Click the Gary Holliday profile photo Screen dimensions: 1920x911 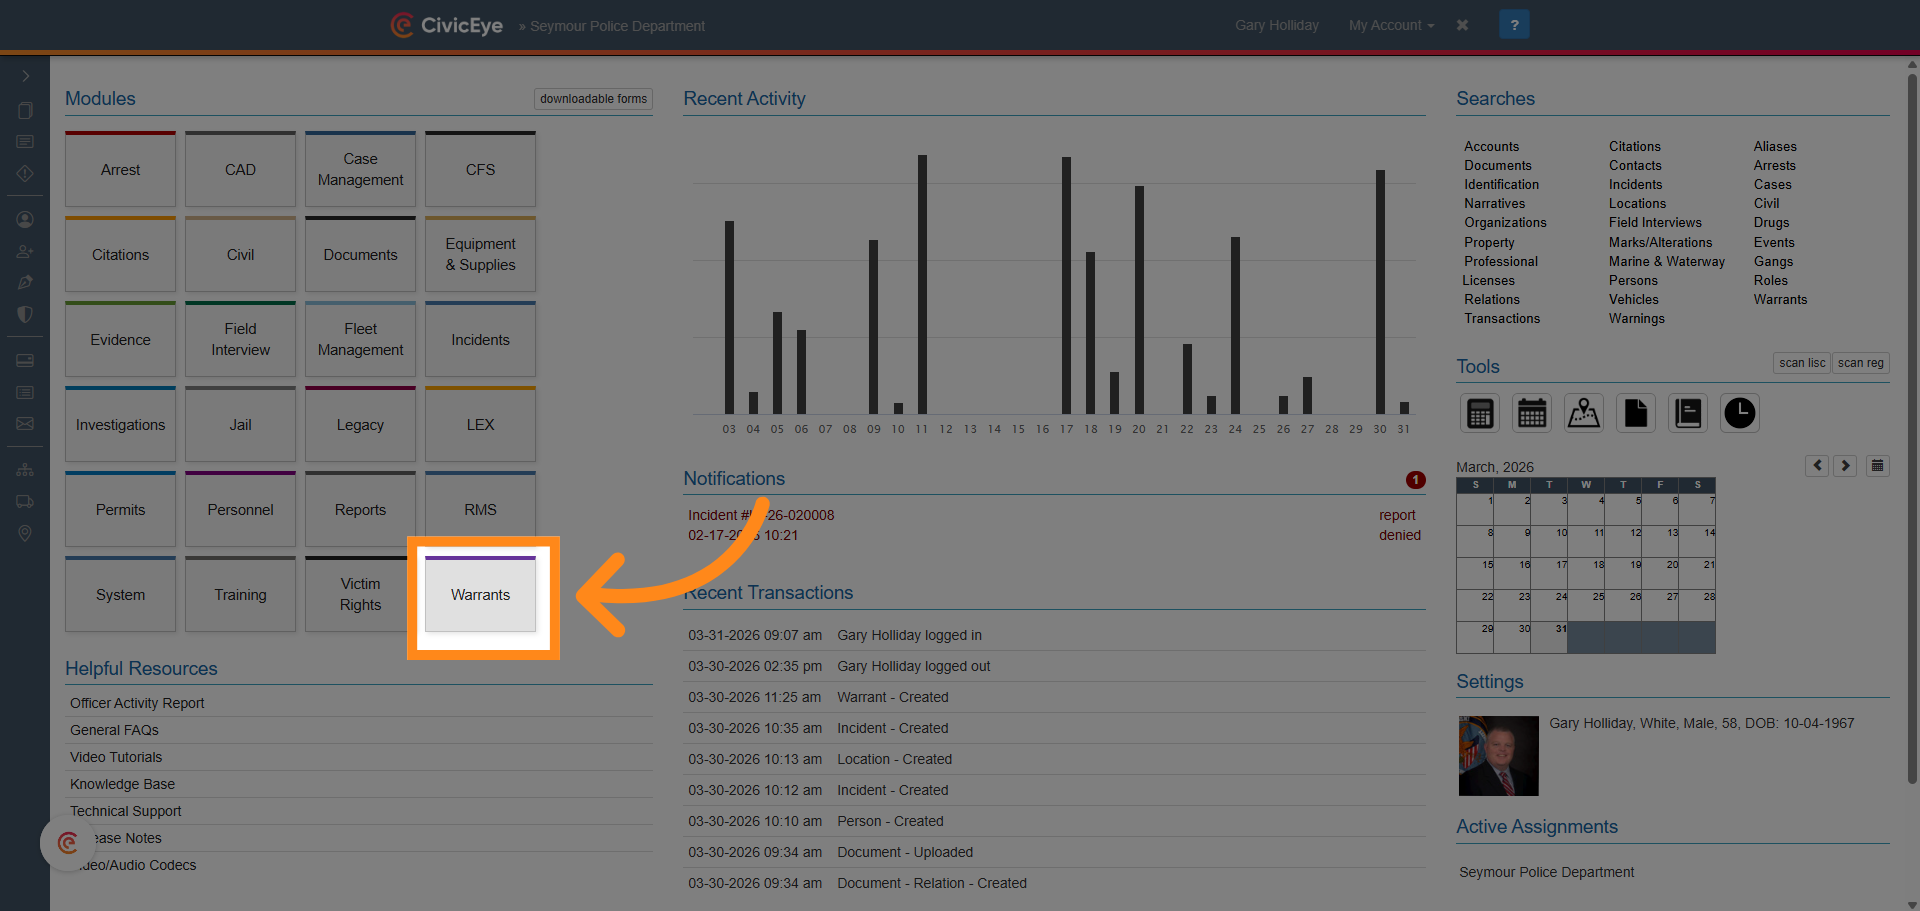(1498, 756)
